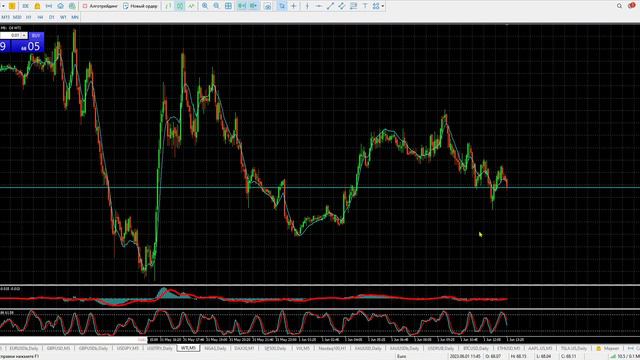This screenshot has width=640, height=360.
Task: Select the WTI,M5 chart tab
Action: [188, 348]
